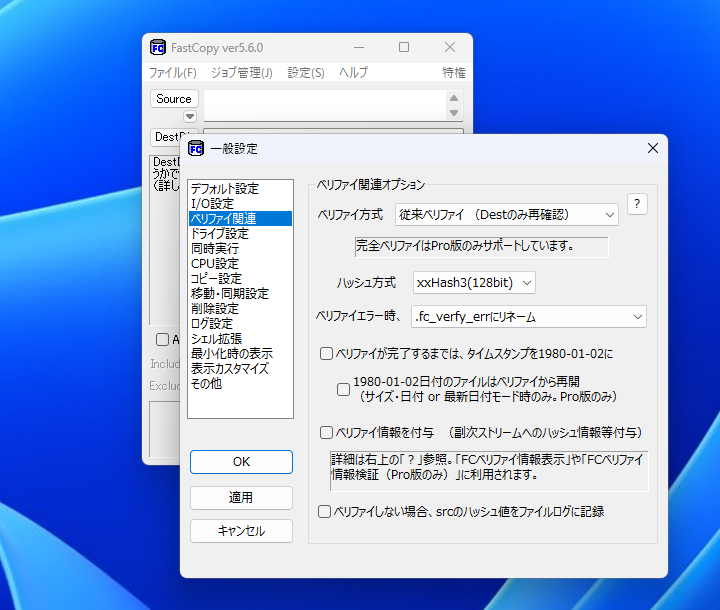Open the ベリファイエラー時 dropdown
Viewport: 720px width, 610px height.
click(x=529, y=316)
